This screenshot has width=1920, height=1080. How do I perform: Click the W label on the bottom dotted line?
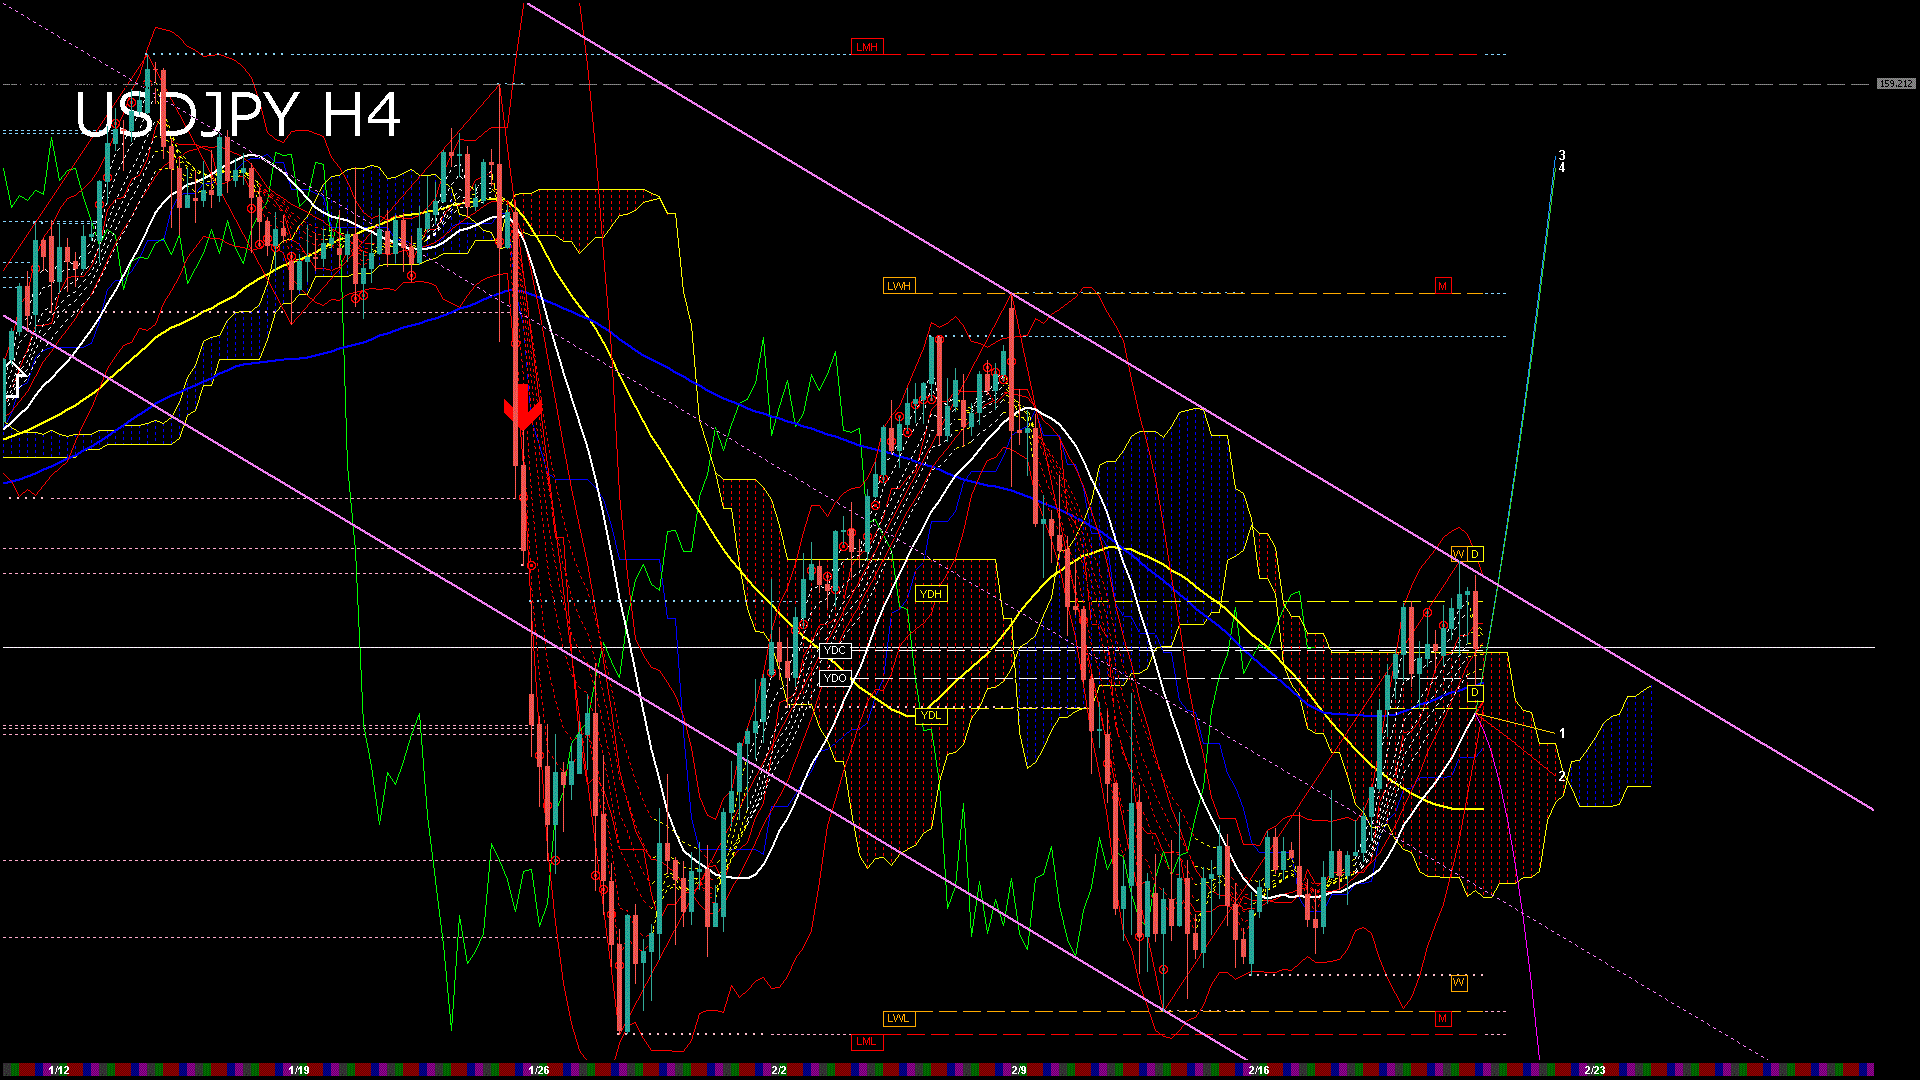(x=1458, y=983)
